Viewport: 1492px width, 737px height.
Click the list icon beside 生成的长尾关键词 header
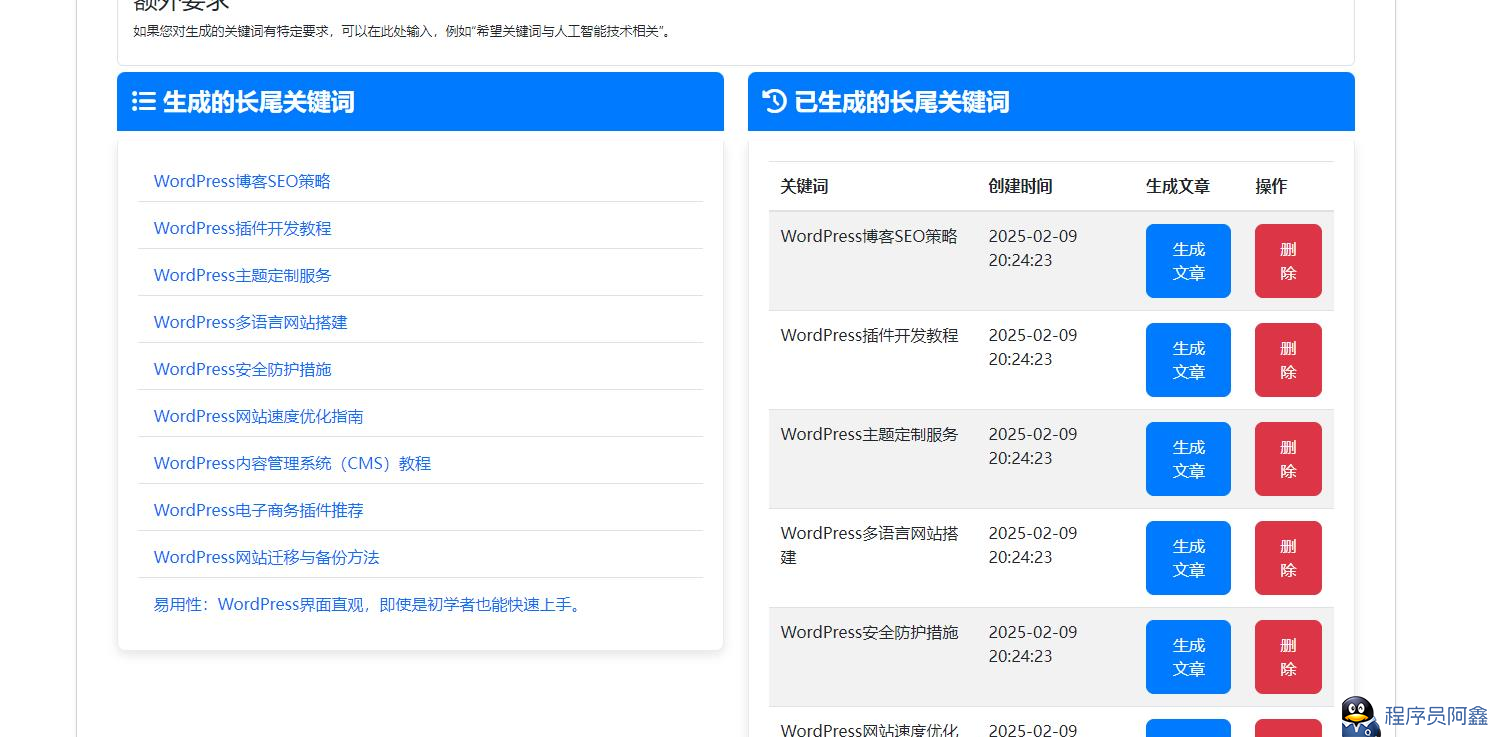[x=144, y=101]
